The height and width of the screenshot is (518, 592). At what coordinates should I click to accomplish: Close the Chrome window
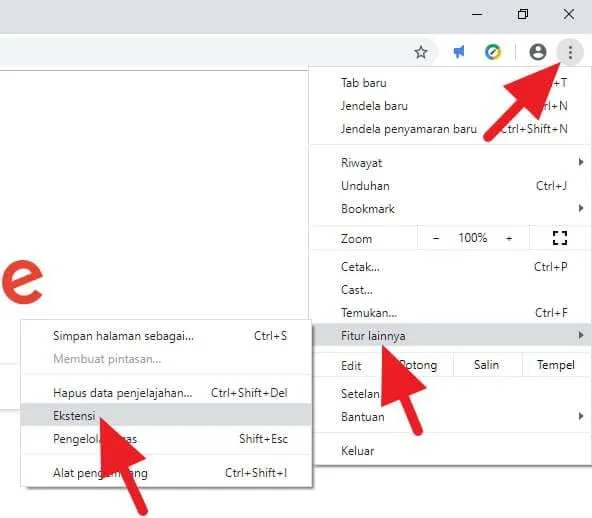click(x=569, y=14)
